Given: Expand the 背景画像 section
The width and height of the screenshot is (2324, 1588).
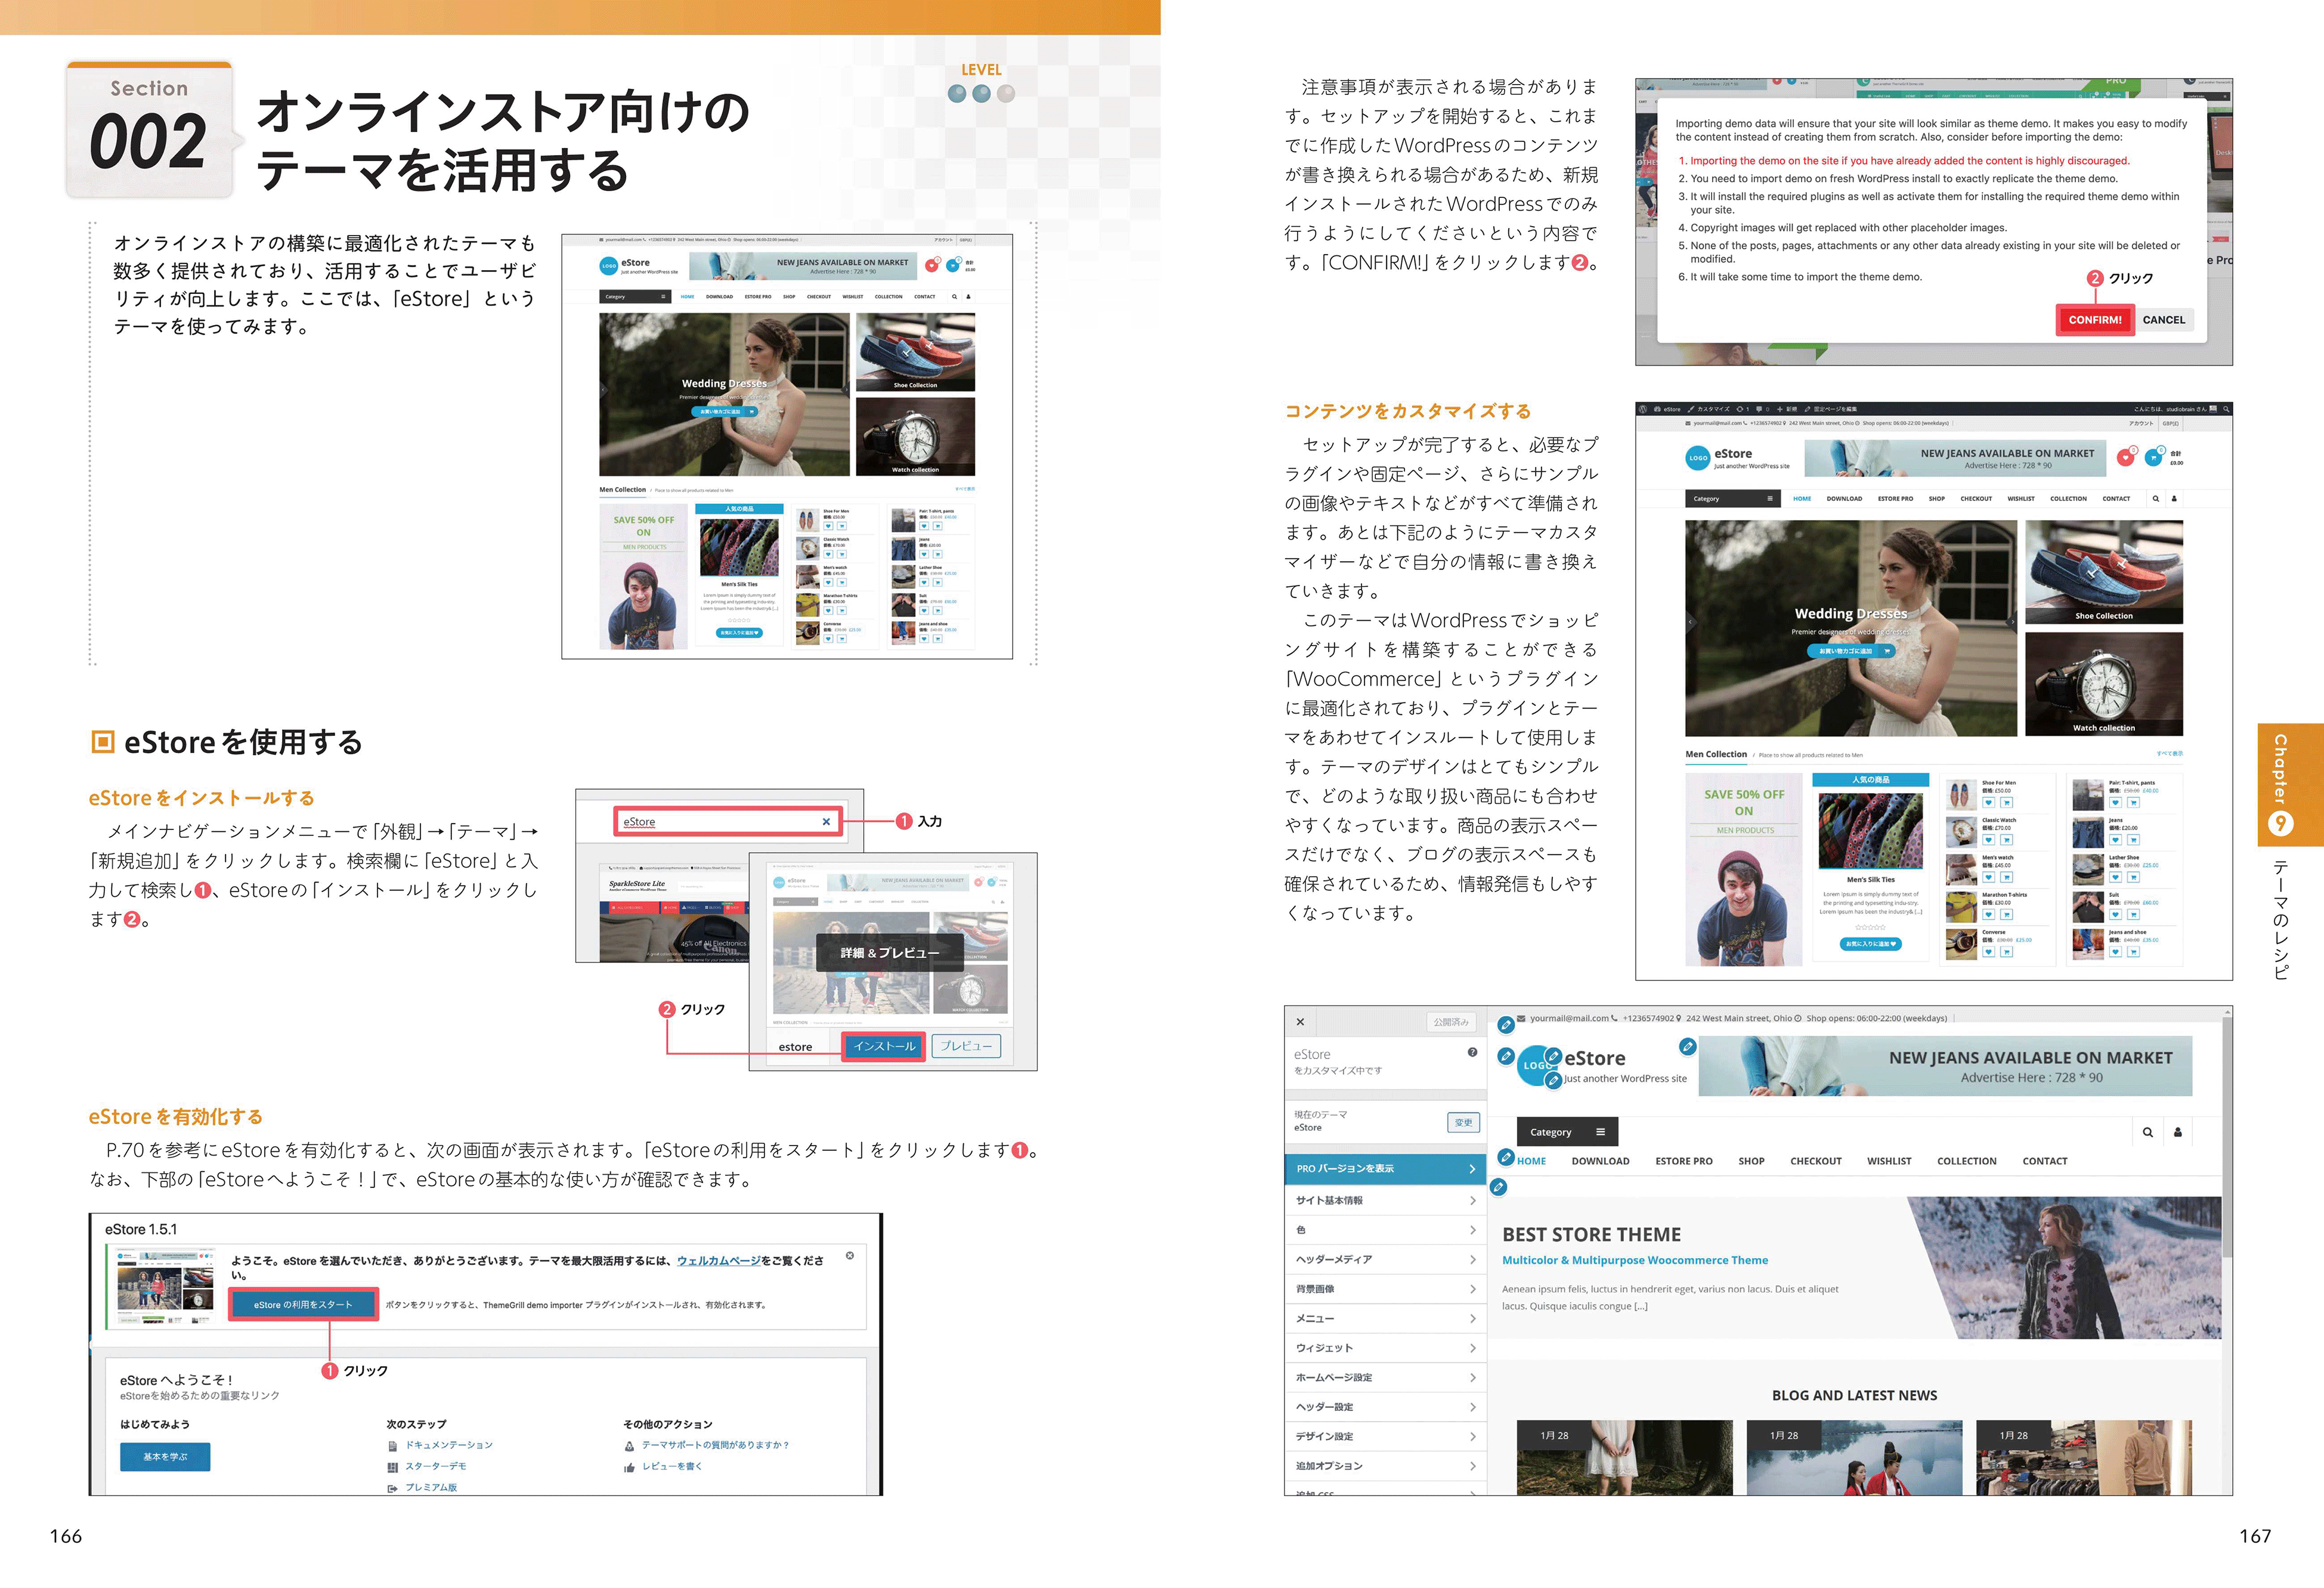Looking at the screenshot, I should coord(1385,1289).
